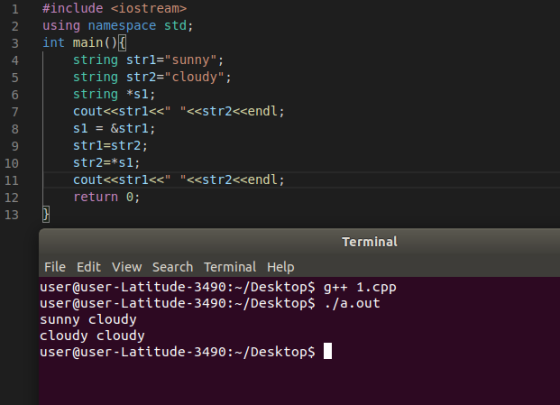Click the 'str1=str2;' assignment line
560x405 pixels.
110,145
